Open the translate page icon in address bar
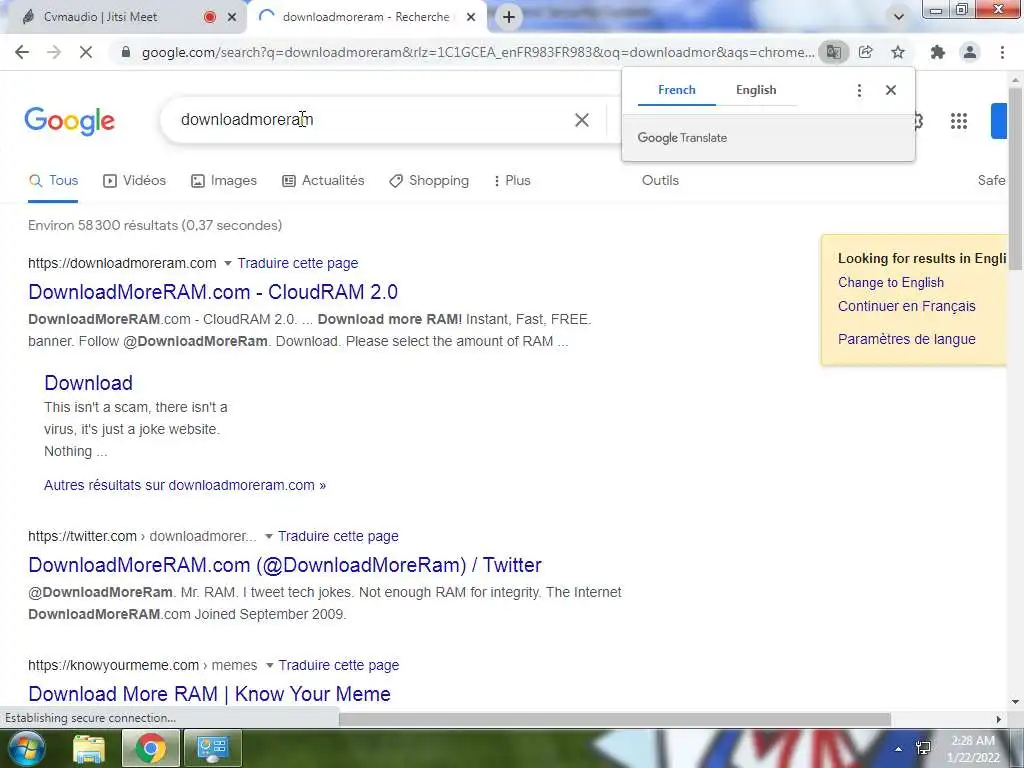 (x=833, y=52)
